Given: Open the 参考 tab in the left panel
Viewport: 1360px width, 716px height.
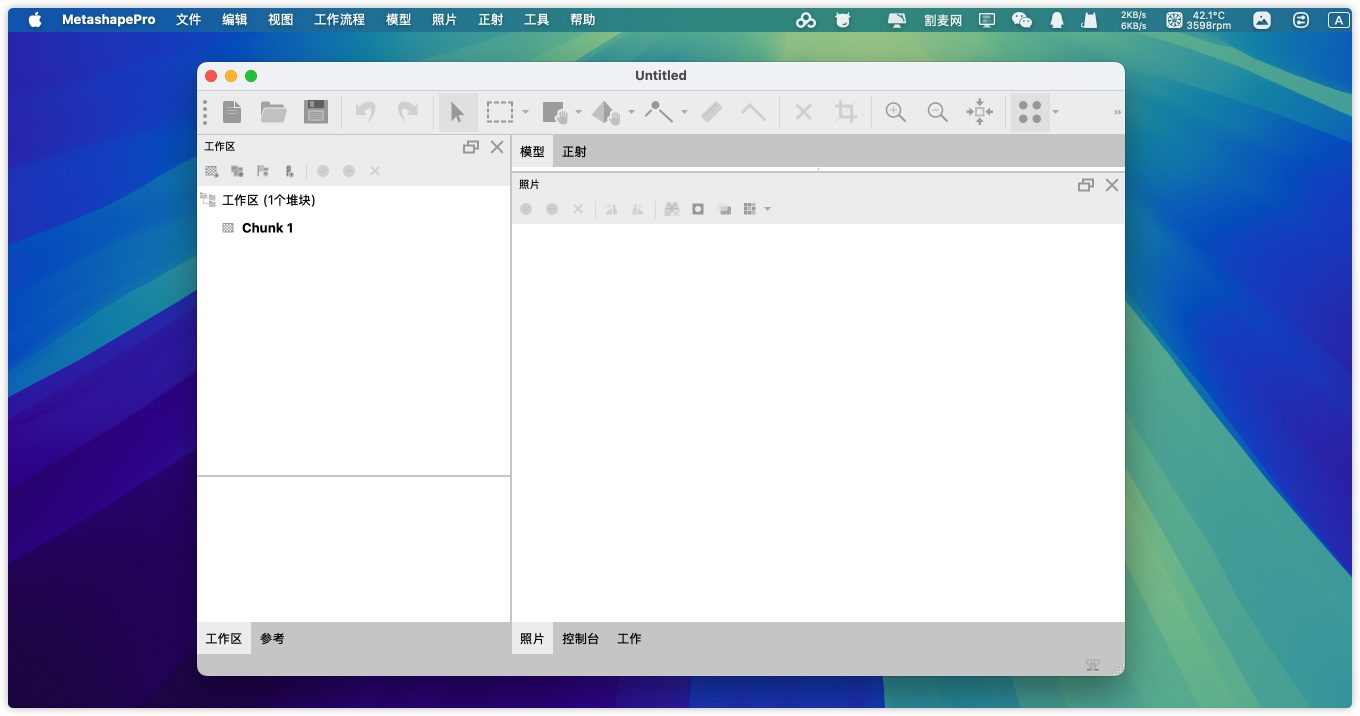Looking at the screenshot, I should tap(272, 639).
